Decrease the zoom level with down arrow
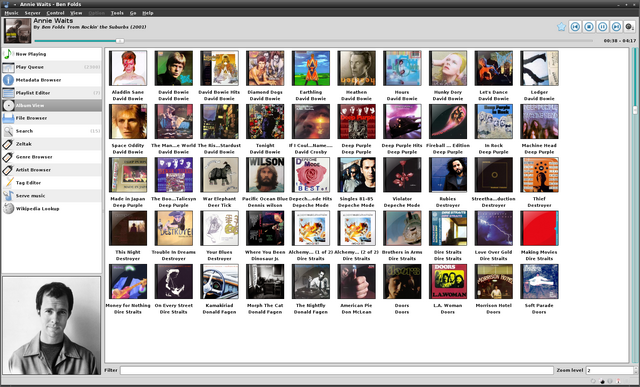The height and width of the screenshot is (387, 640). 635,372
